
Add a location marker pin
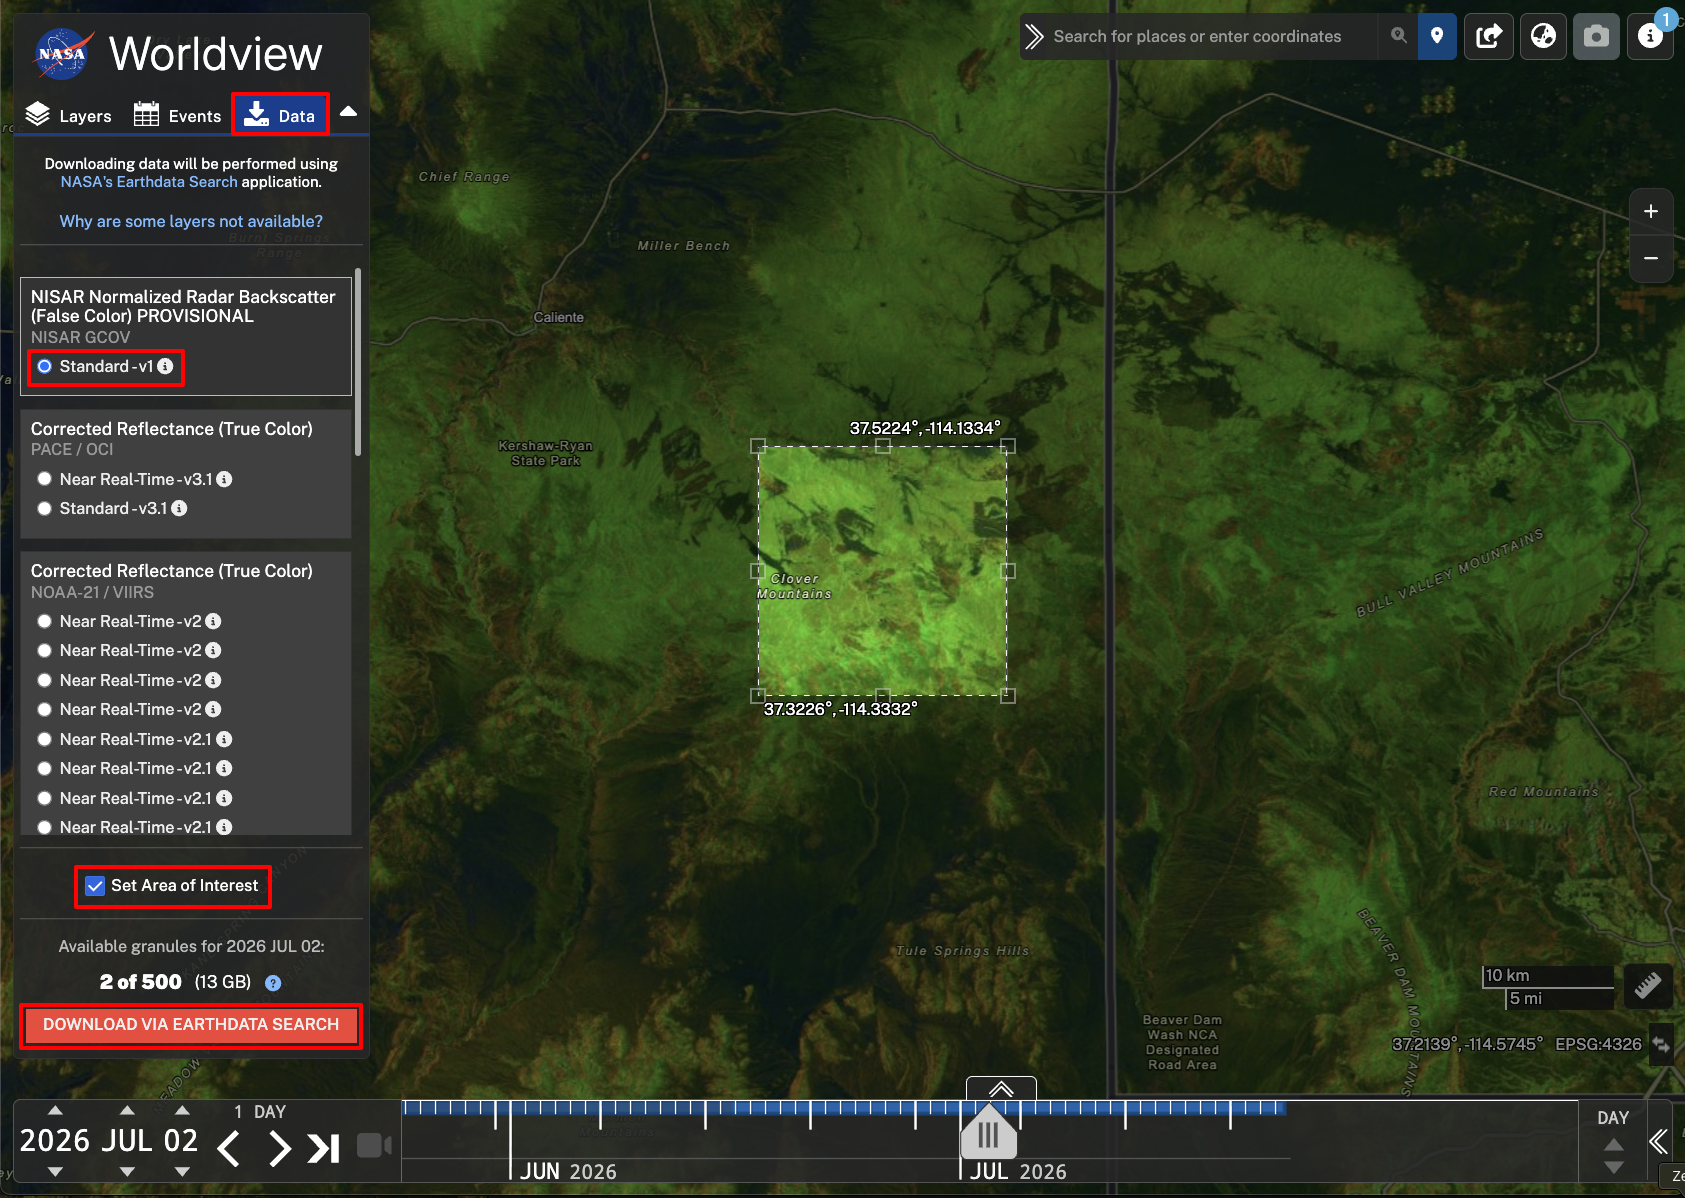point(1437,36)
